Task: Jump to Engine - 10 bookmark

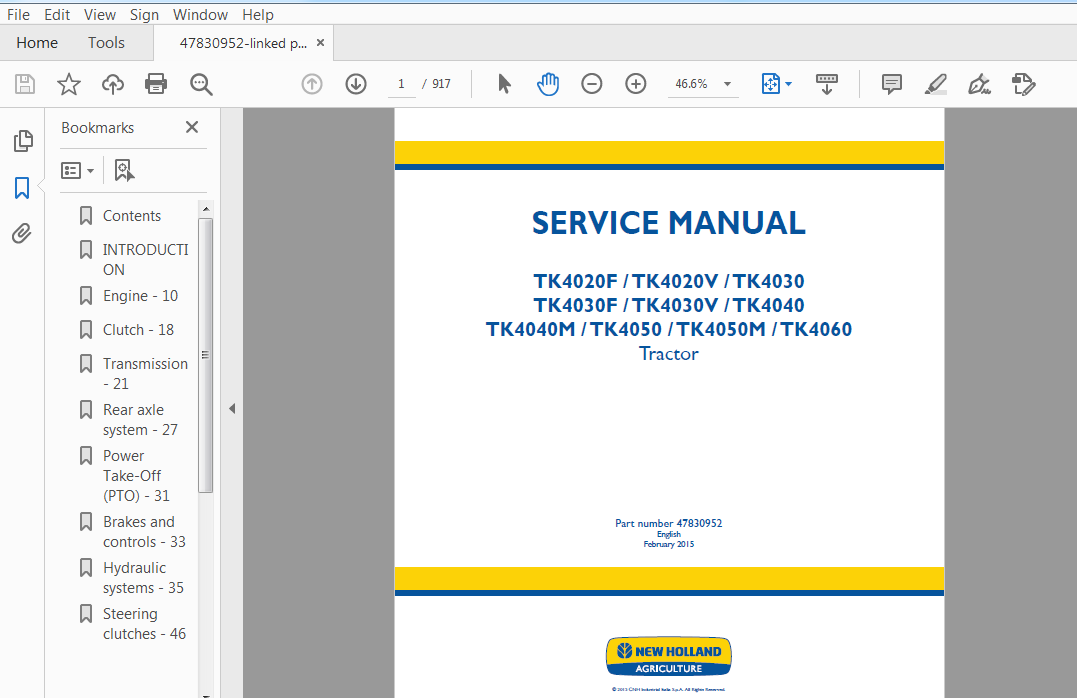Action: (x=140, y=296)
